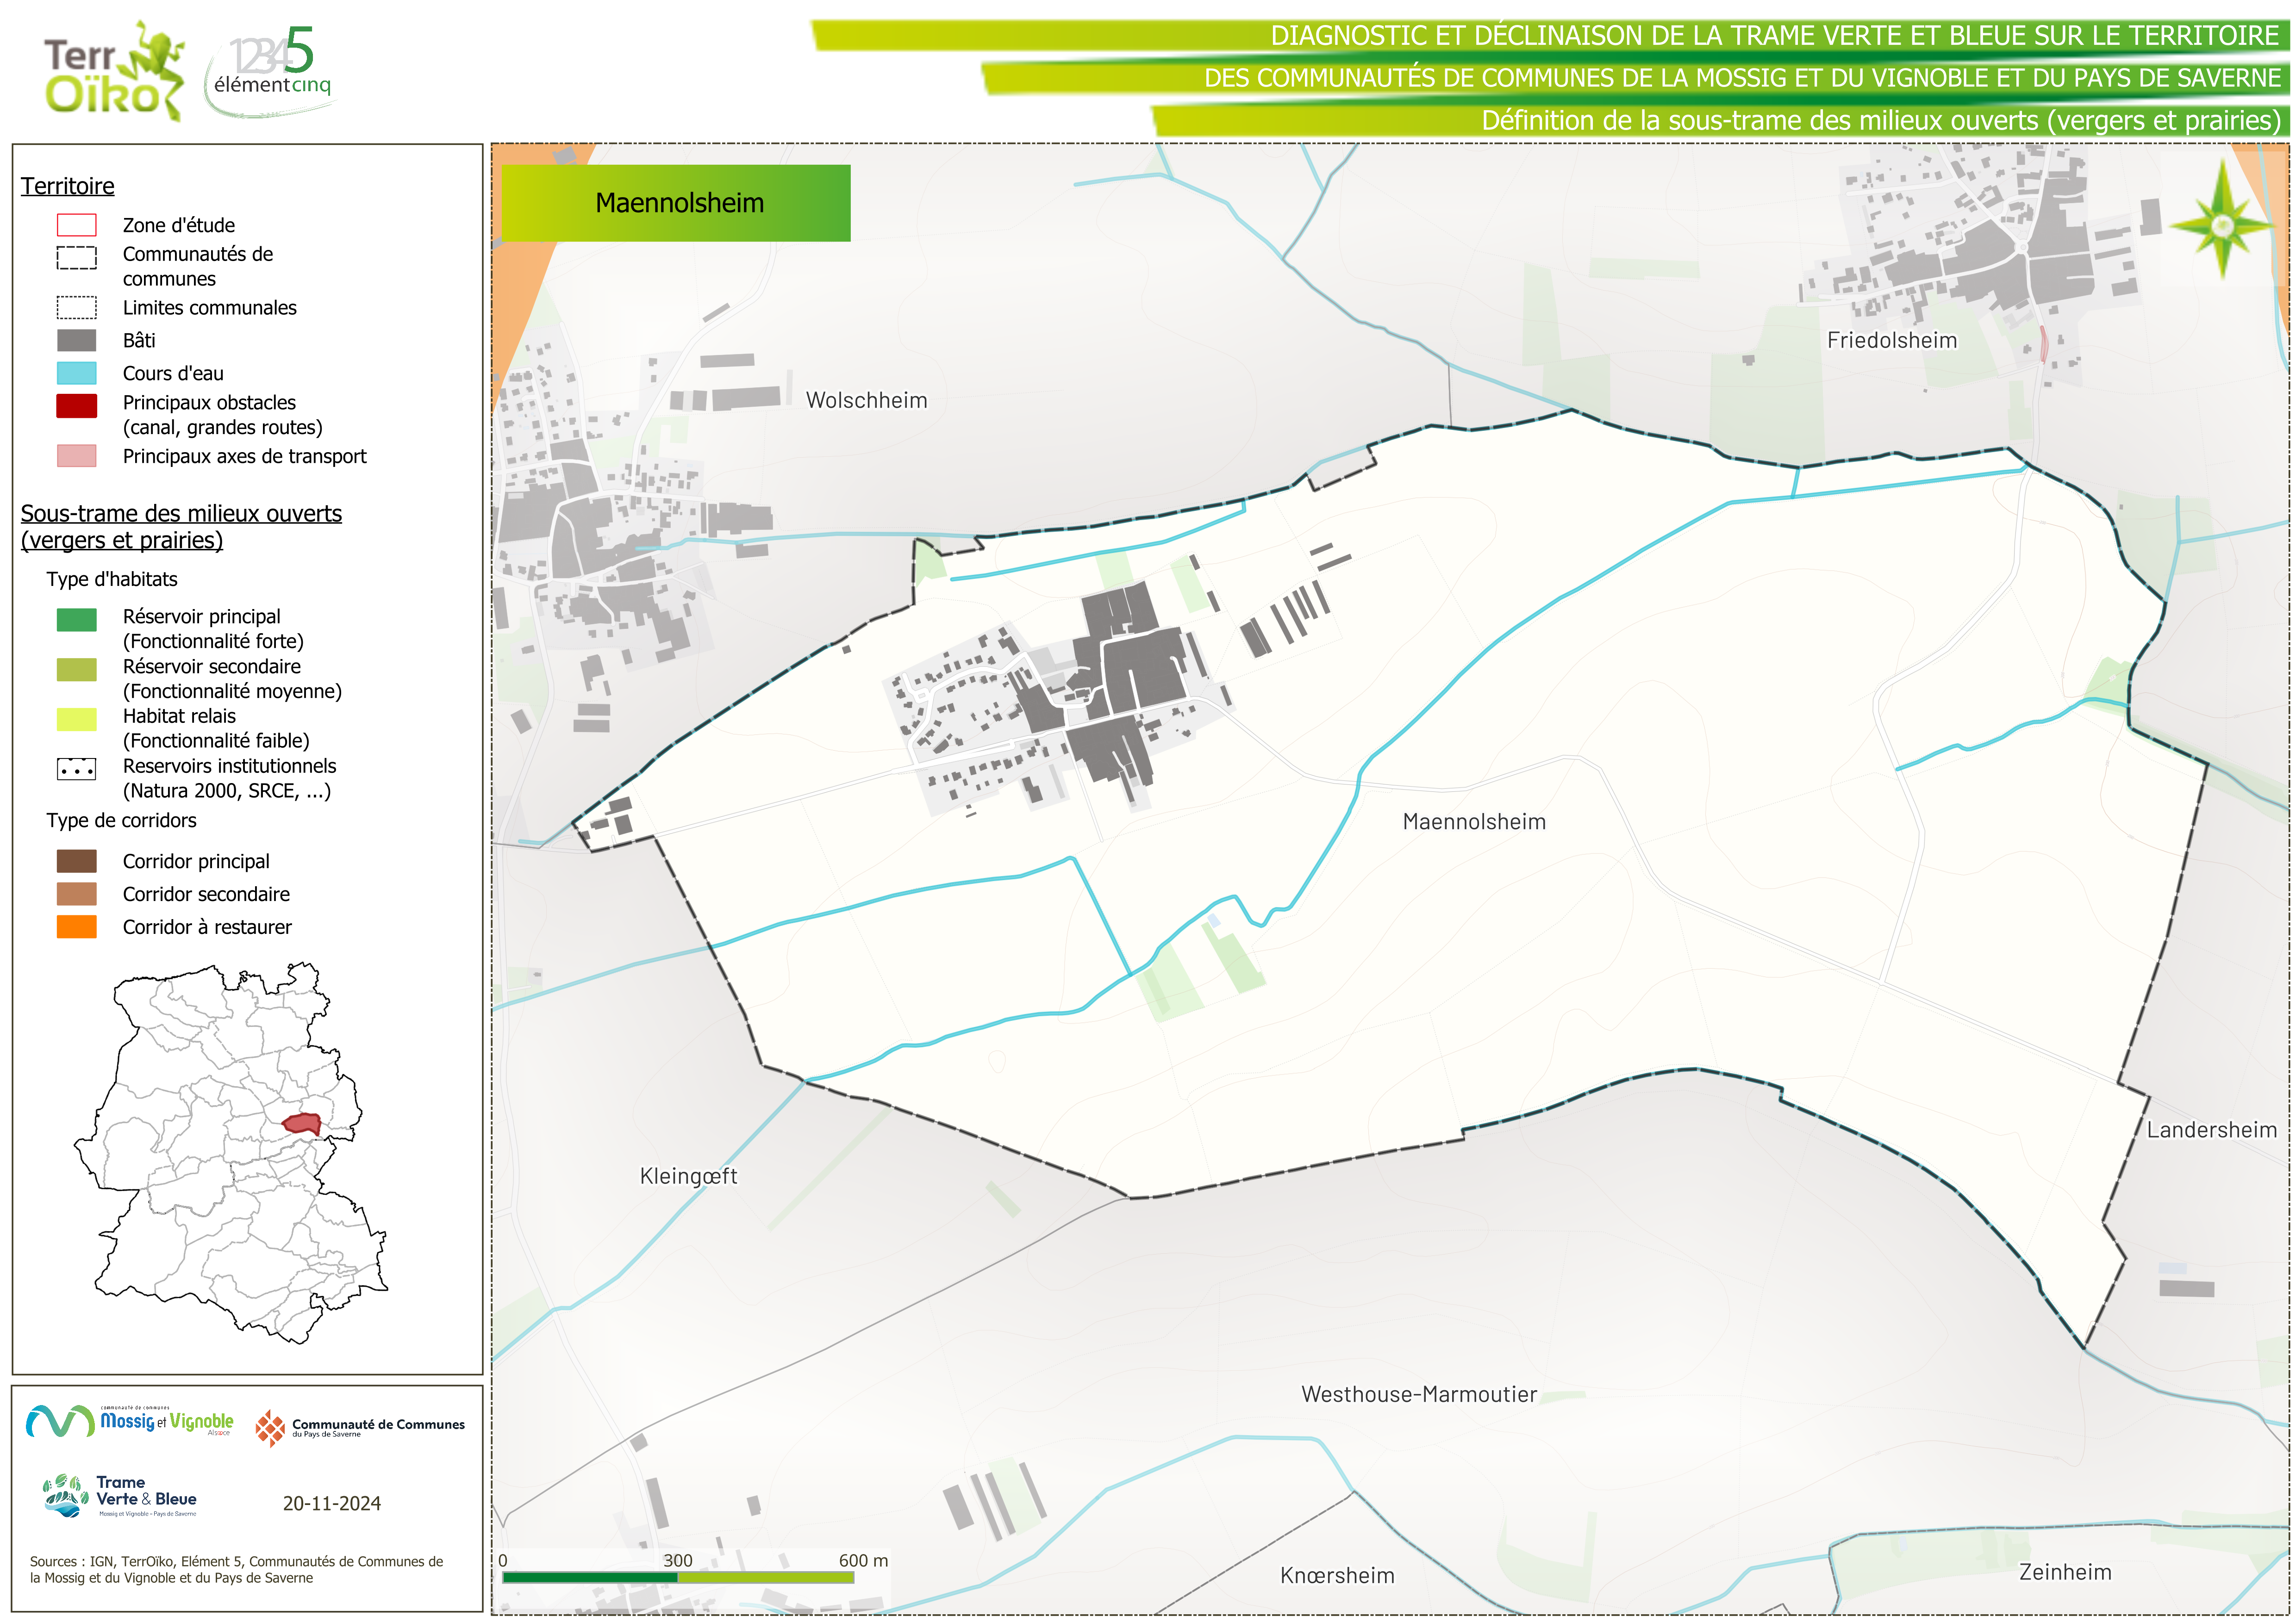
Task: Click the Corridor à restaurer orange swatch
Action: [x=76, y=927]
